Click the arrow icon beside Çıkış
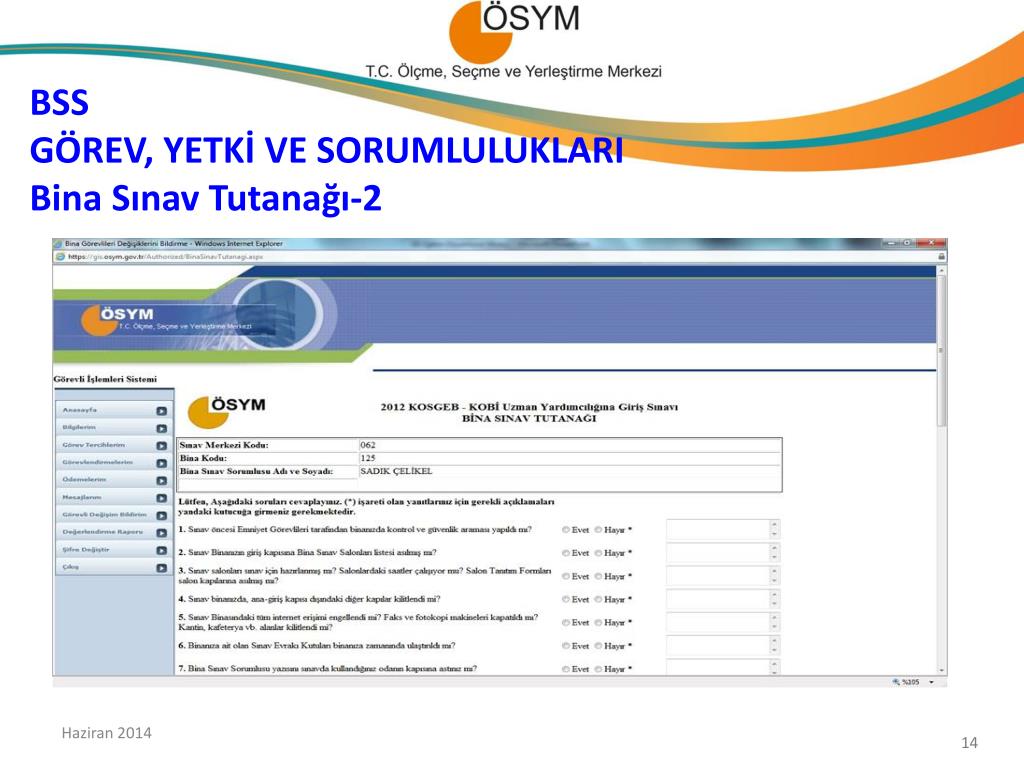 coord(161,568)
